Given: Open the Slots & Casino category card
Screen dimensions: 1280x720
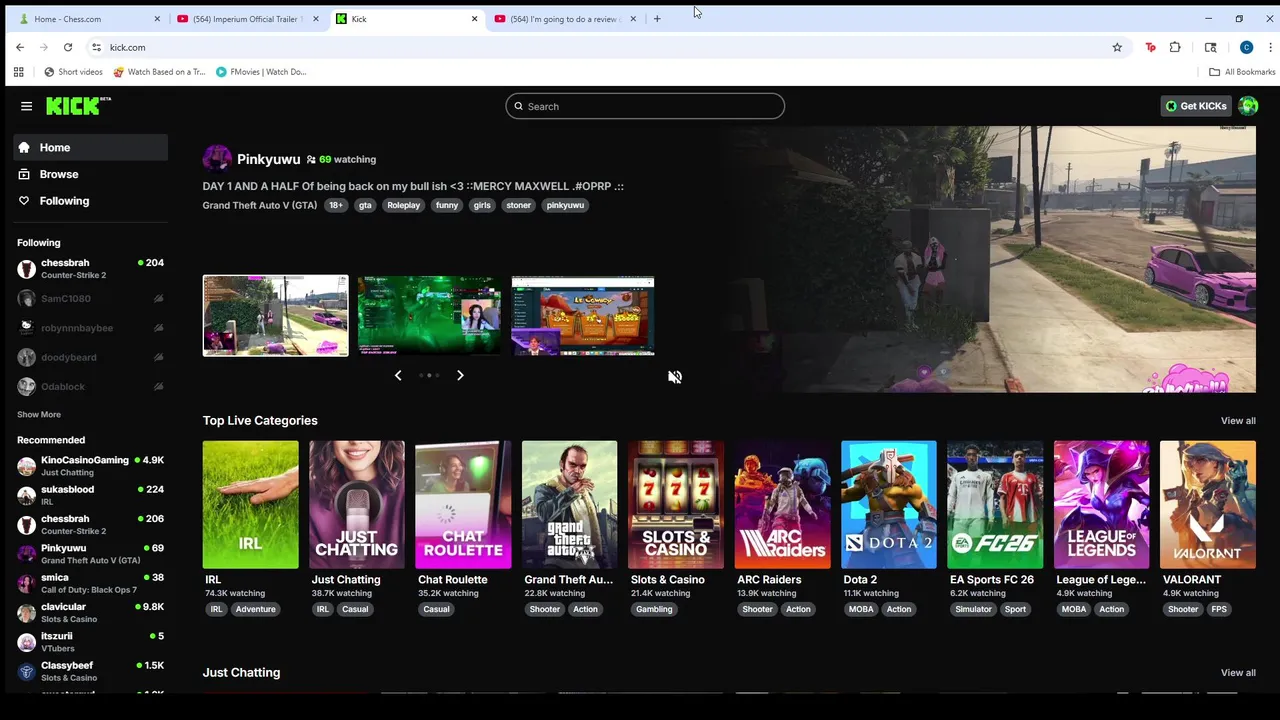Looking at the screenshot, I should (x=676, y=505).
